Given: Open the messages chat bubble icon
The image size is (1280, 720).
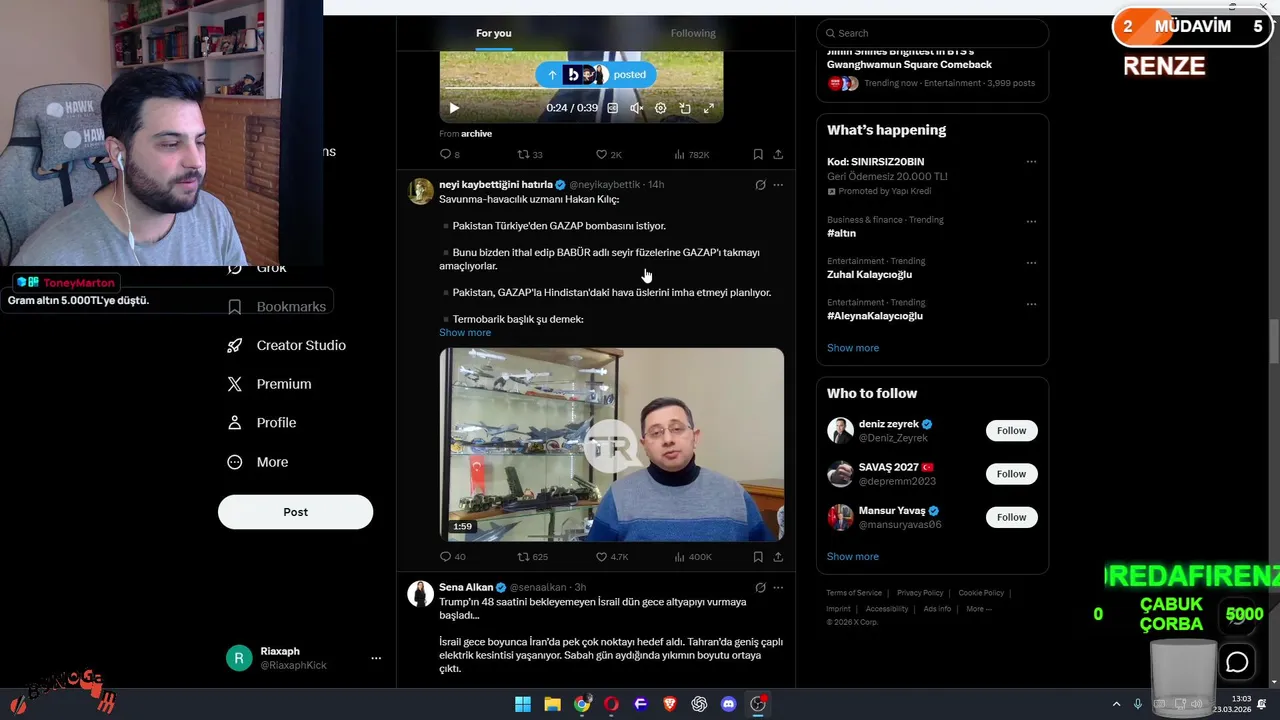Looking at the screenshot, I should pos(1237,662).
